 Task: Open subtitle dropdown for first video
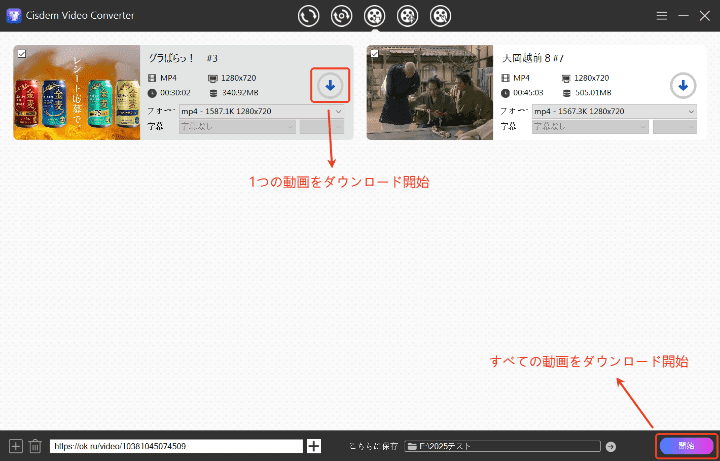[237, 127]
